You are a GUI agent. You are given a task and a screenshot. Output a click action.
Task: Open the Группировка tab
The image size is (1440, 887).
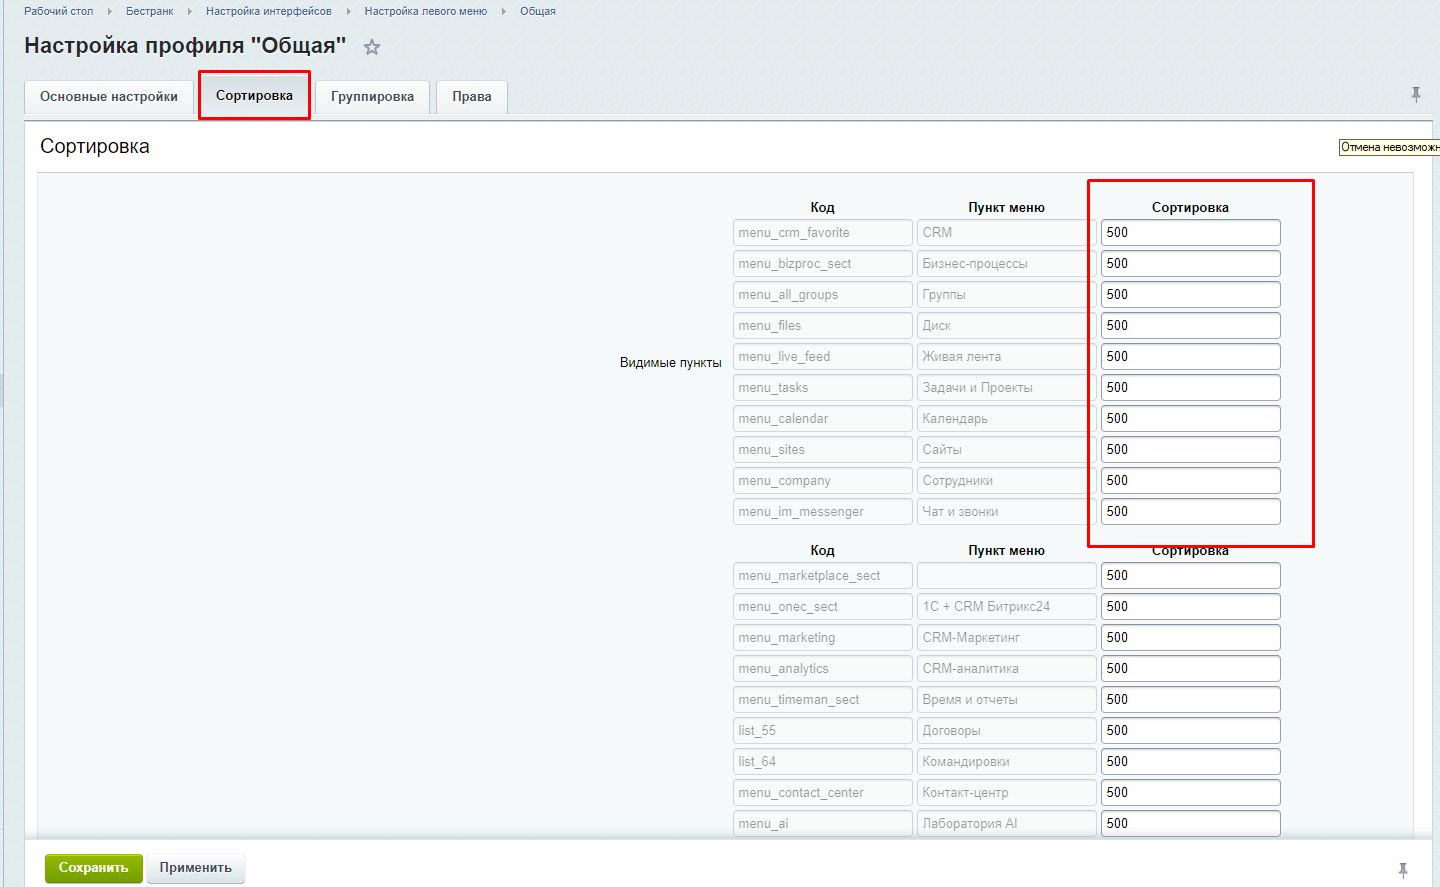[372, 97]
